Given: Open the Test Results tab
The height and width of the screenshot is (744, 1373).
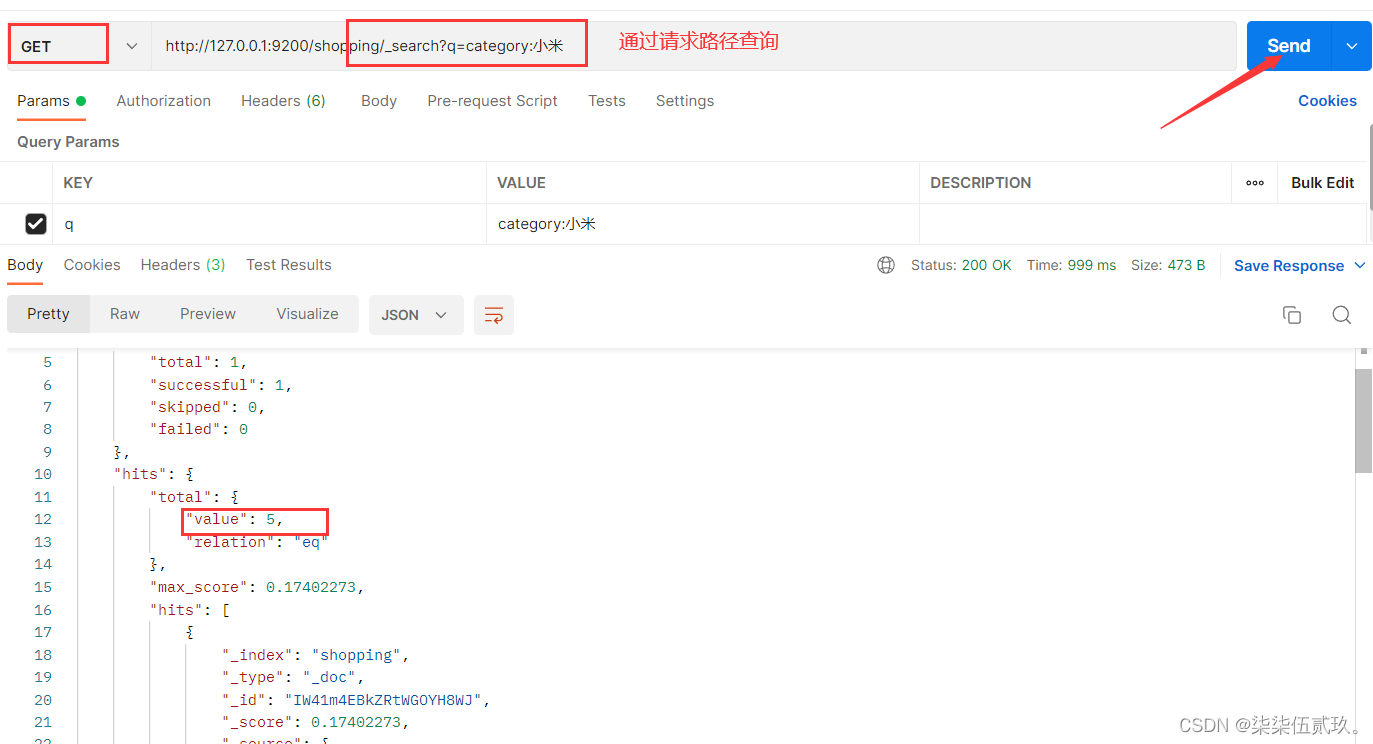Looking at the screenshot, I should (289, 265).
